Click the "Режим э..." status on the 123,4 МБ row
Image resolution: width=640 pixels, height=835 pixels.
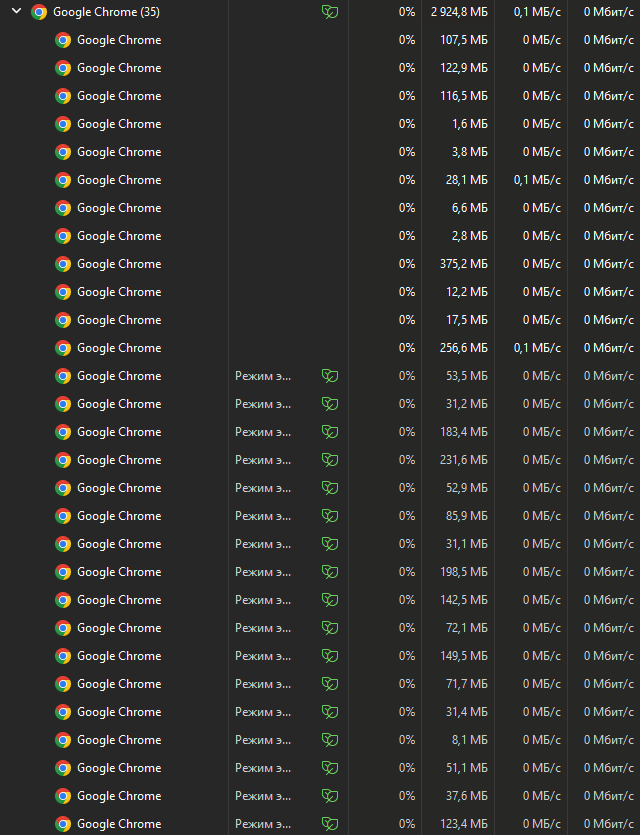(x=263, y=824)
